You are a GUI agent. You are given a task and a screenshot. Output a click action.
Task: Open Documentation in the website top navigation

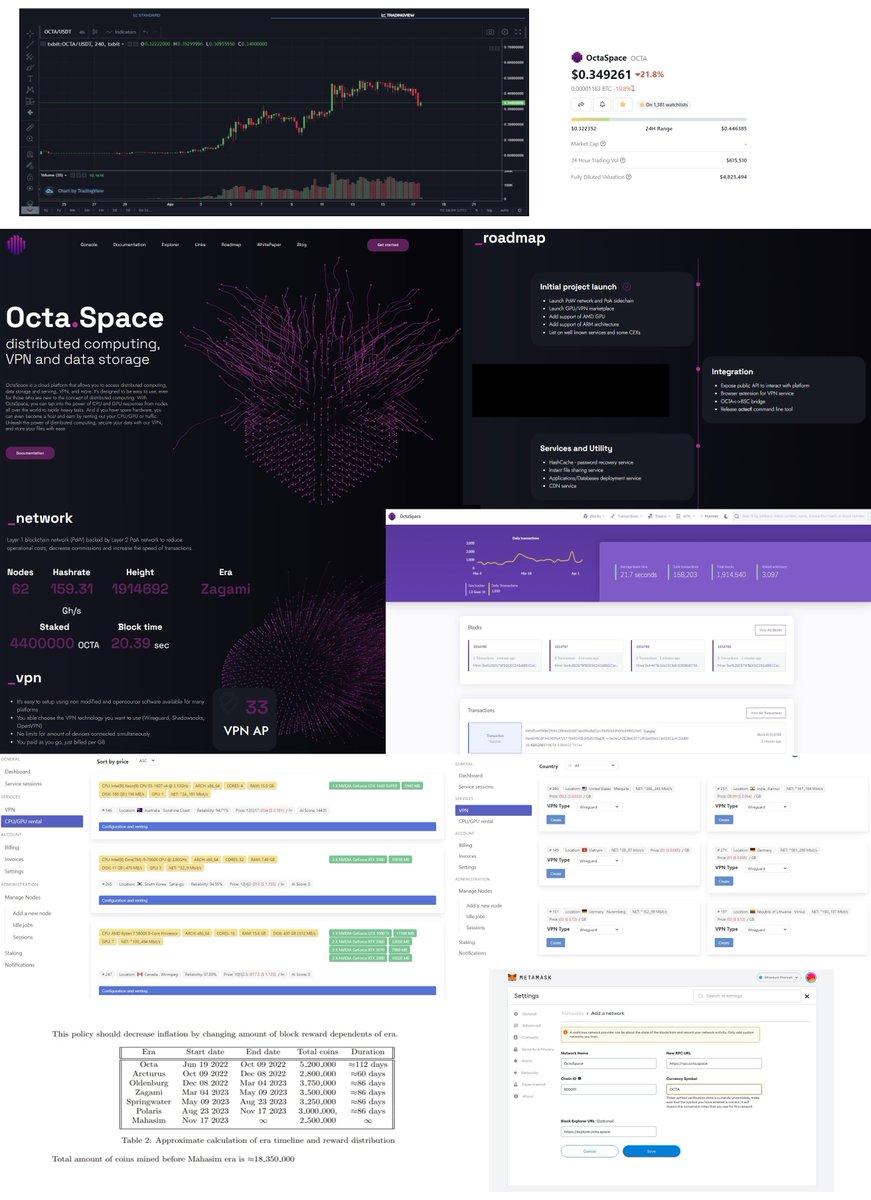(x=129, y=245)
